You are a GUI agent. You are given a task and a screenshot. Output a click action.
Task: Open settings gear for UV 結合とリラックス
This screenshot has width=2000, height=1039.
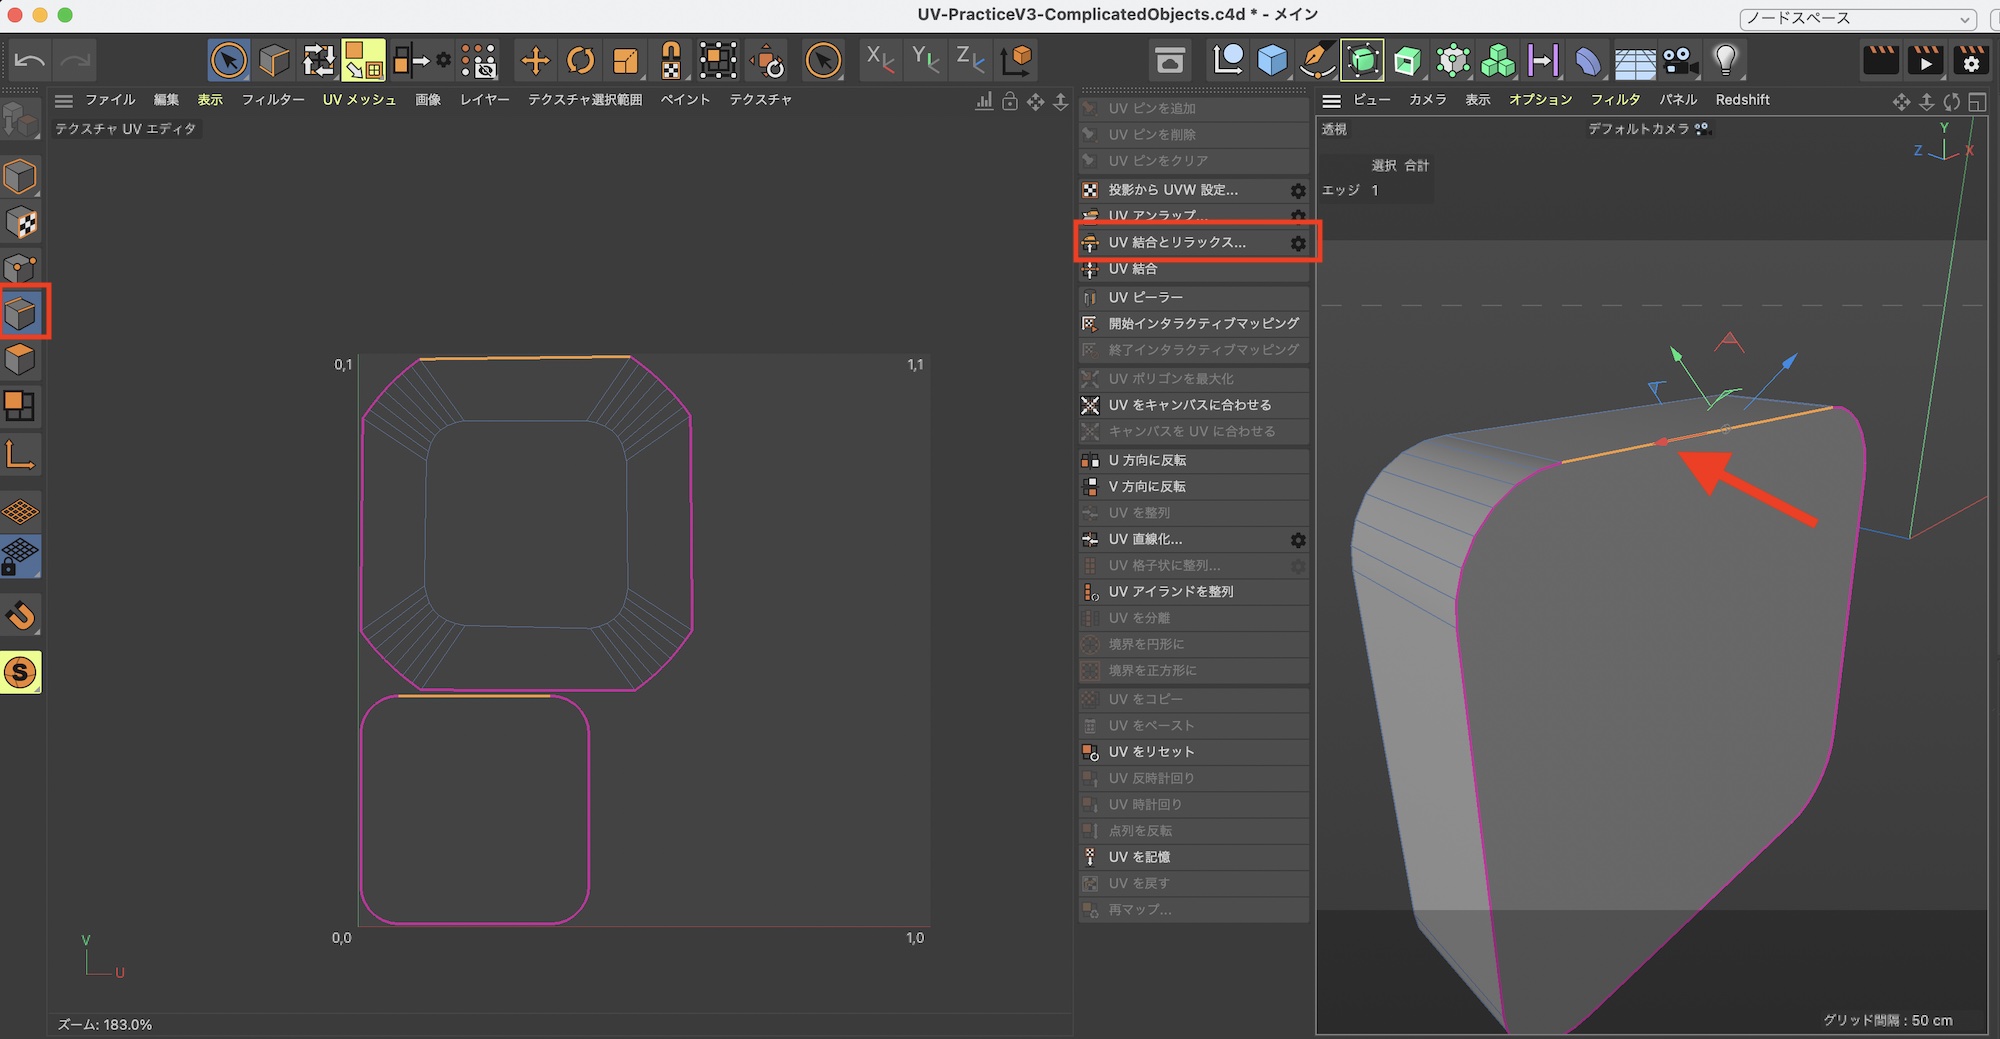[x=1297, y=243]
